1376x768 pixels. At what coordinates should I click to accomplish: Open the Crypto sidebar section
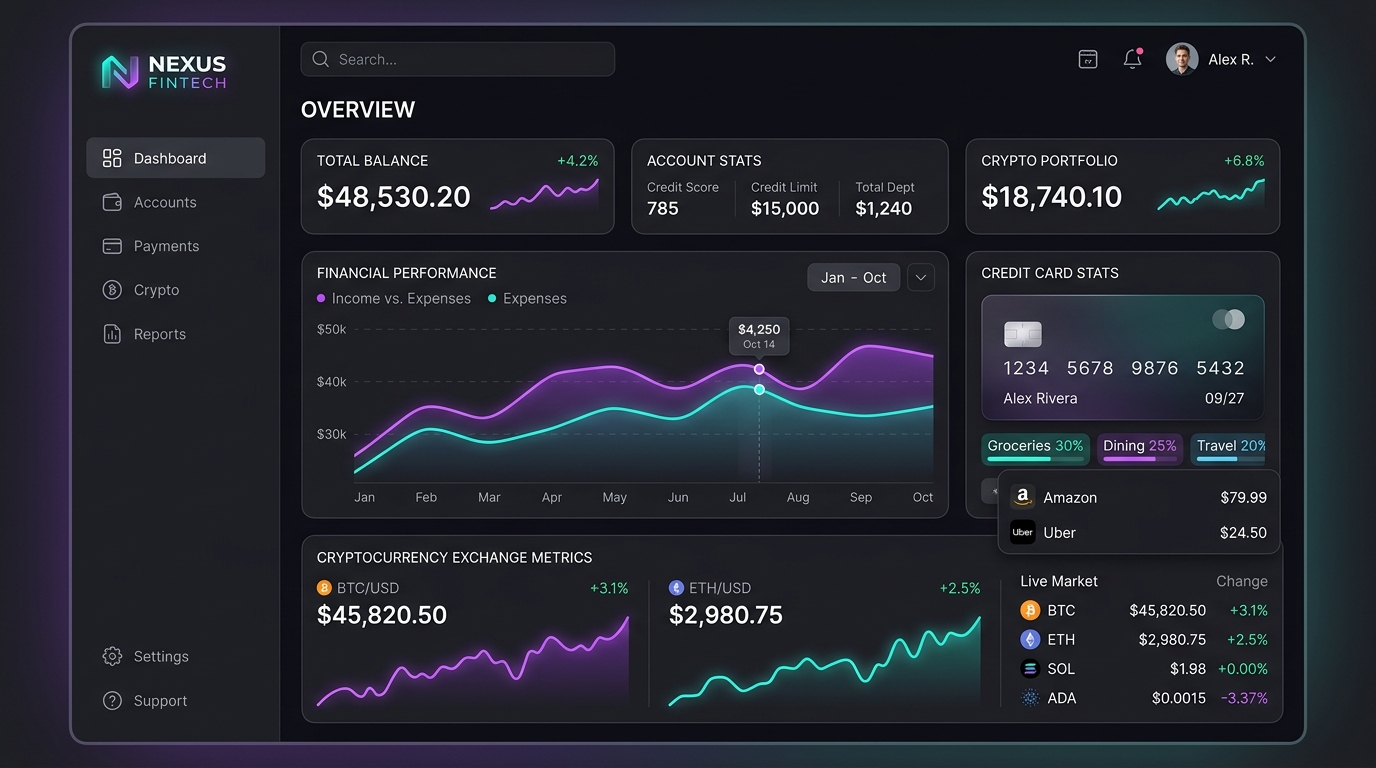(x=176, y=290)
